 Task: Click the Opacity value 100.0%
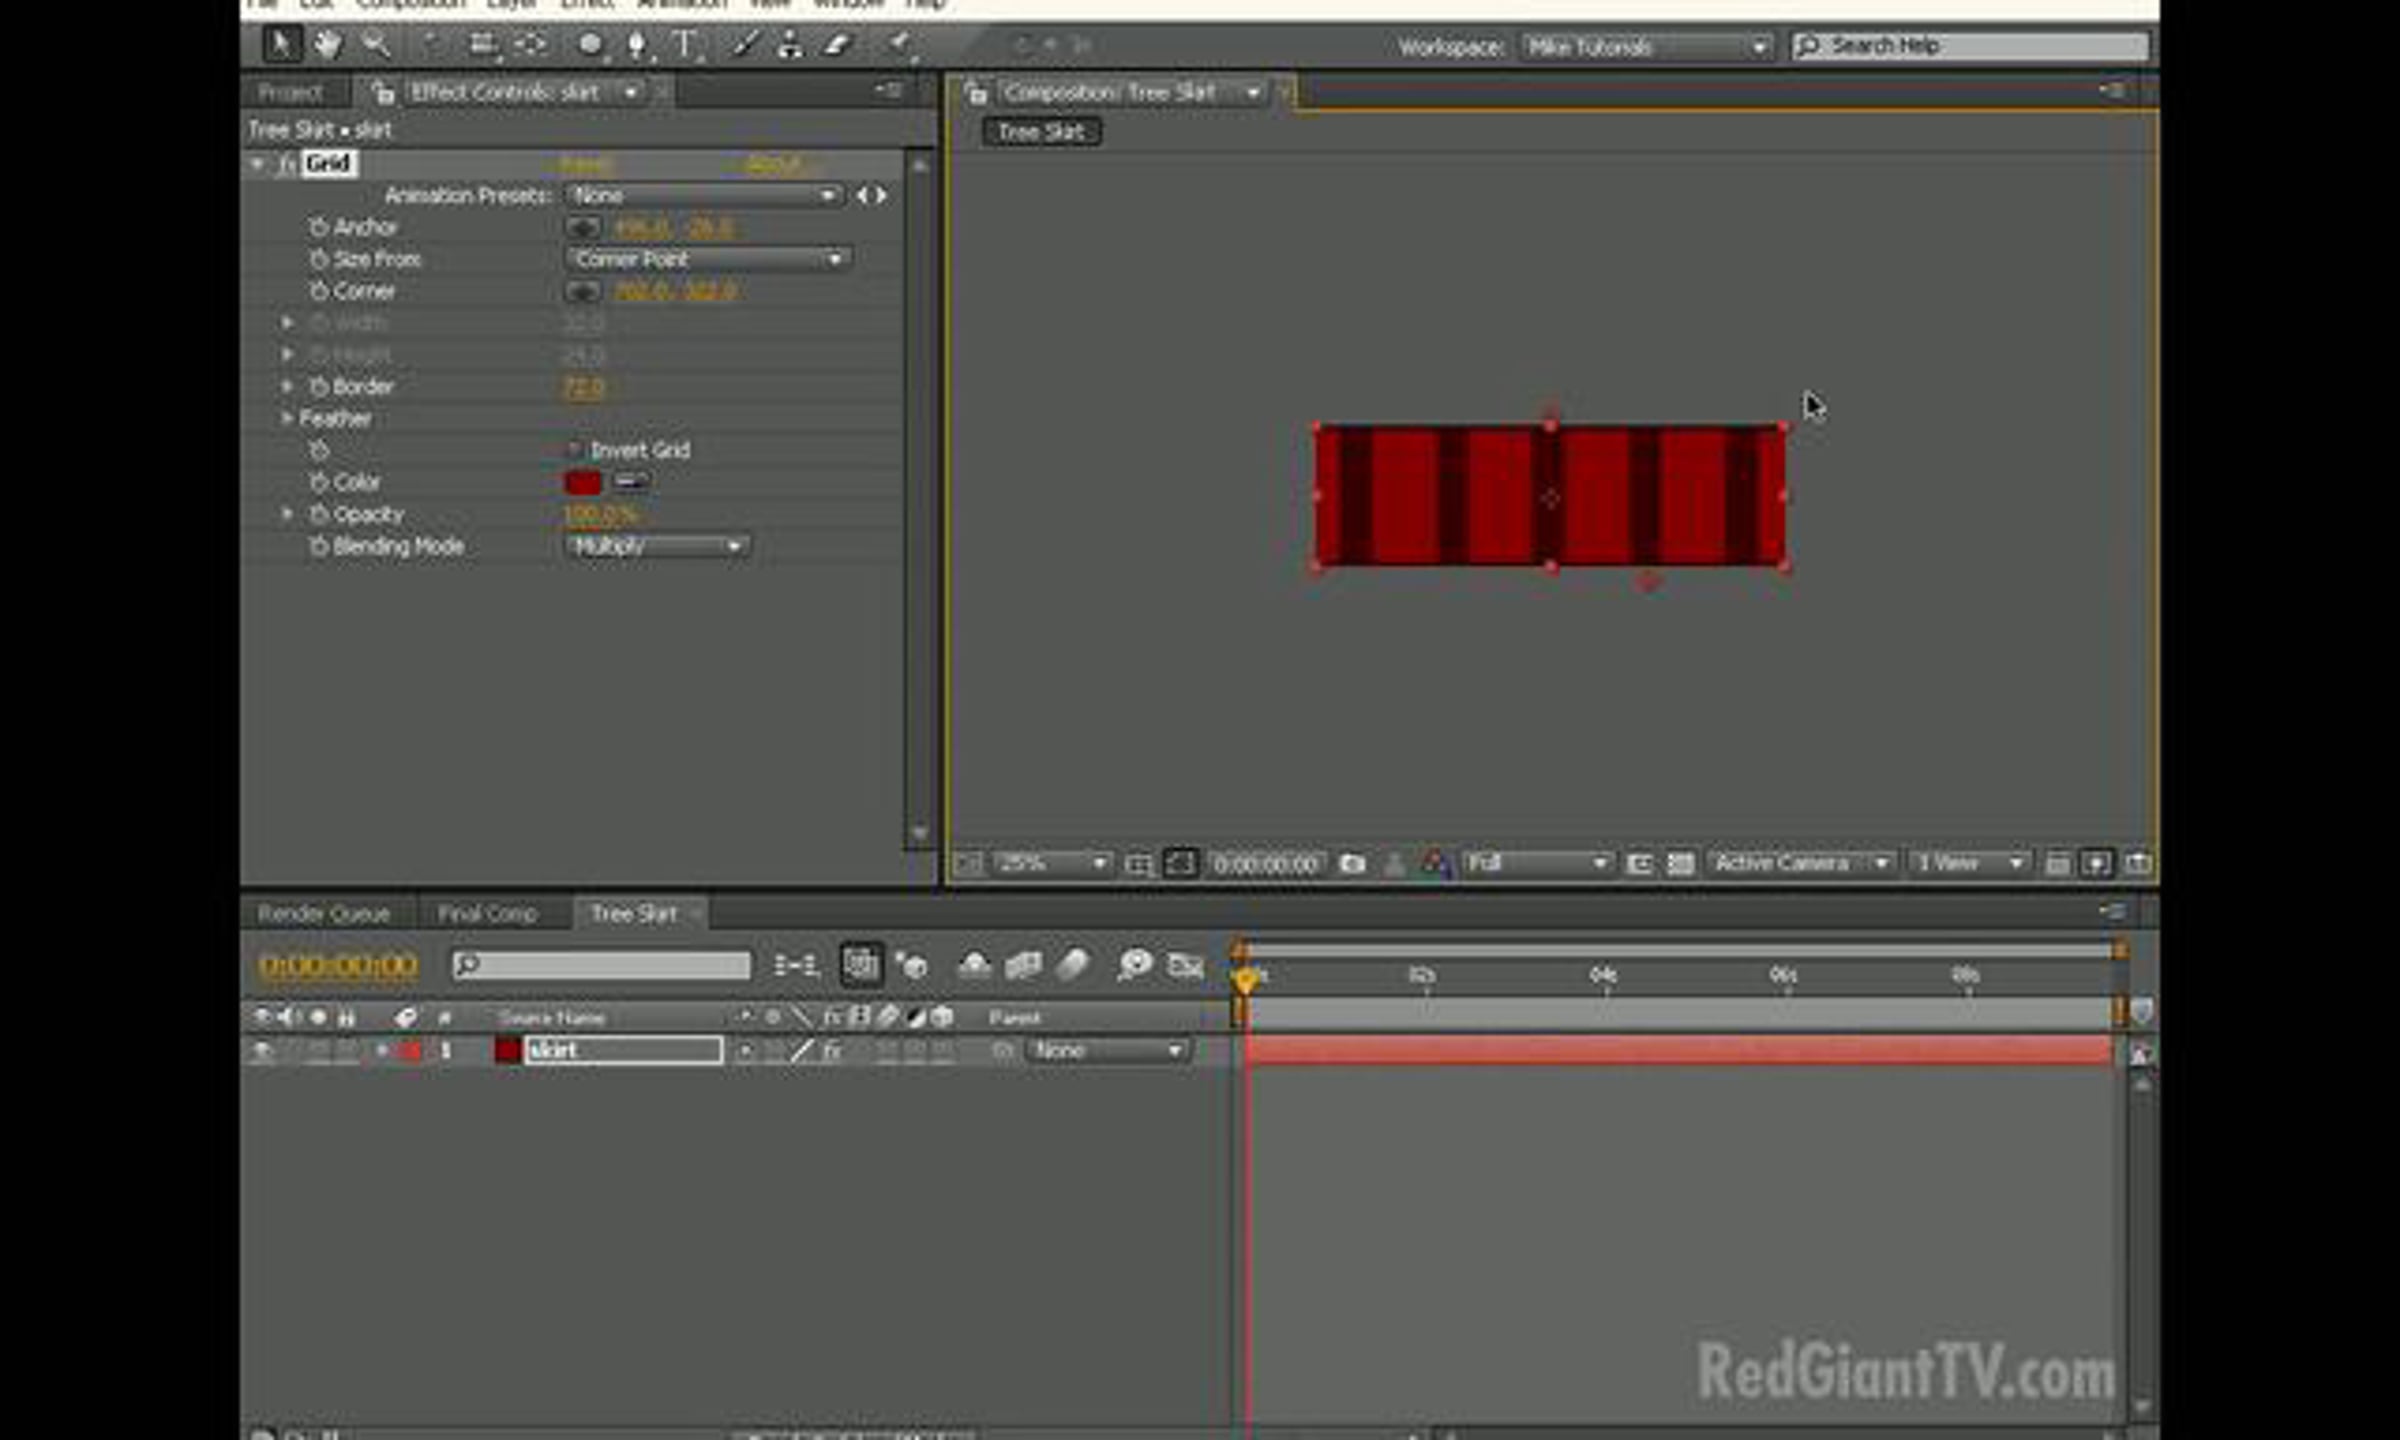600,515
